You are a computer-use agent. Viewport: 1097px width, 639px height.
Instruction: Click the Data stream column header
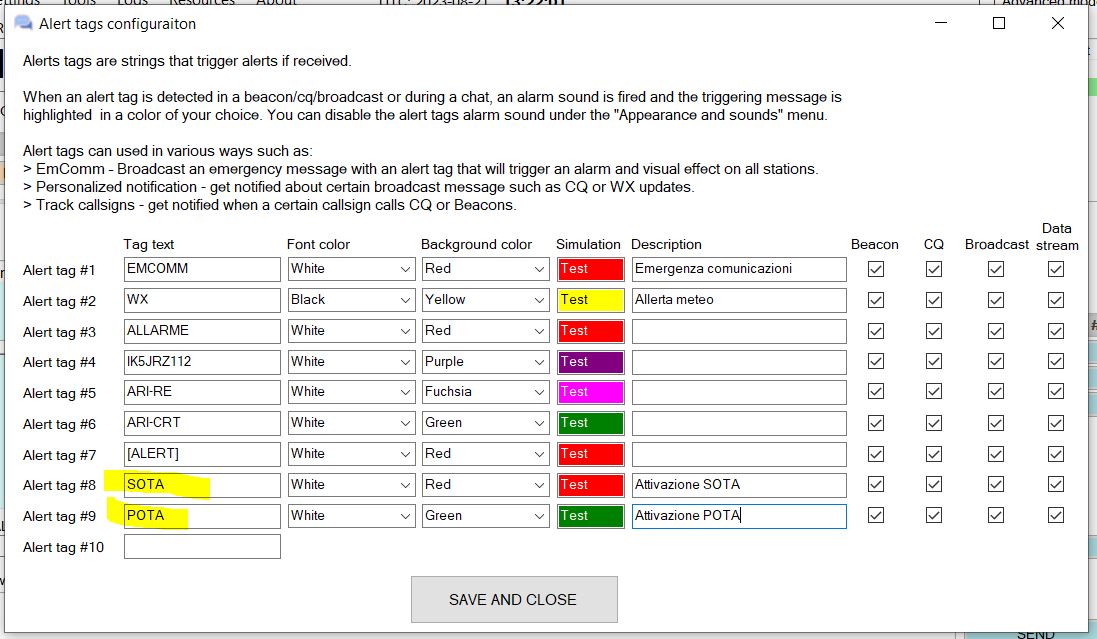[x=1057, y=237]
